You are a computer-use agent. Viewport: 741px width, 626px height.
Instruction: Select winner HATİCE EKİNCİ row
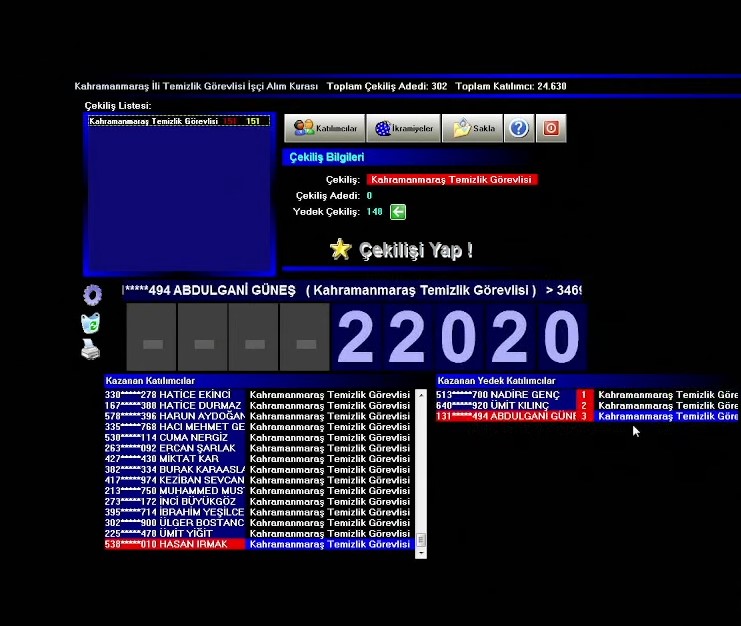coord(257,395)
